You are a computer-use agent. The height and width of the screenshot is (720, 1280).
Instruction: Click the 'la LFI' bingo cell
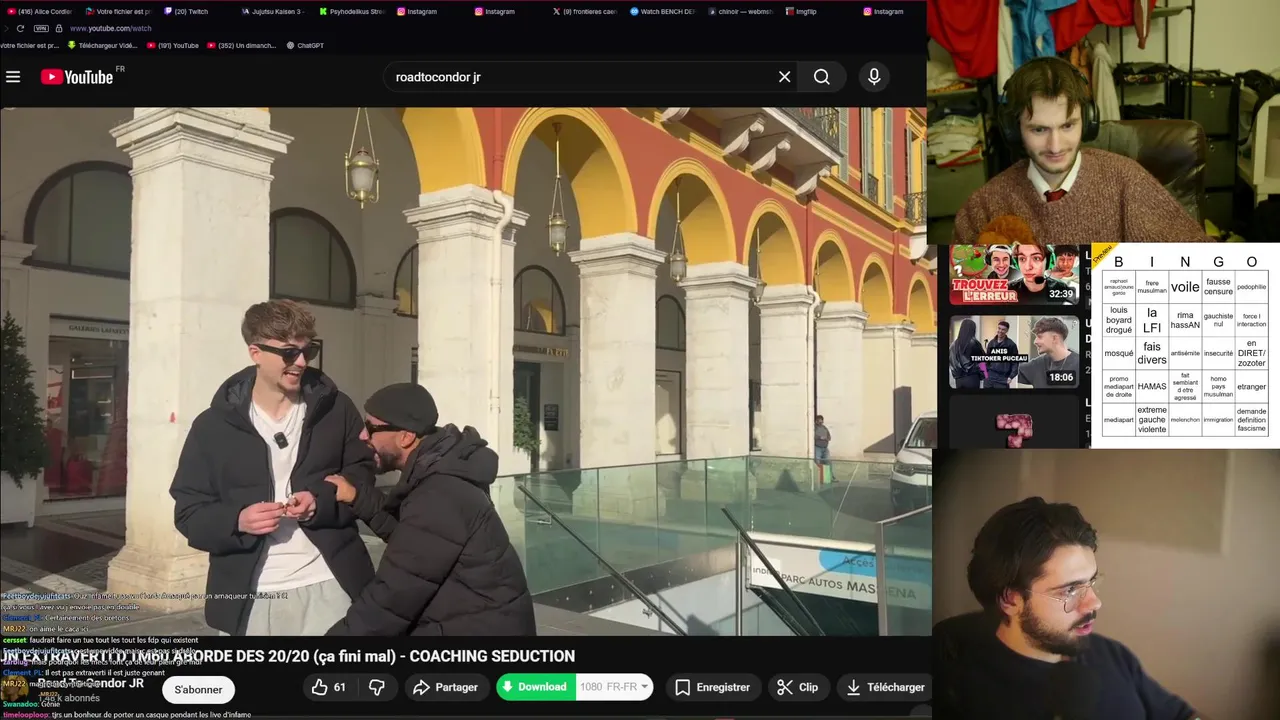tap(1152, 320)
